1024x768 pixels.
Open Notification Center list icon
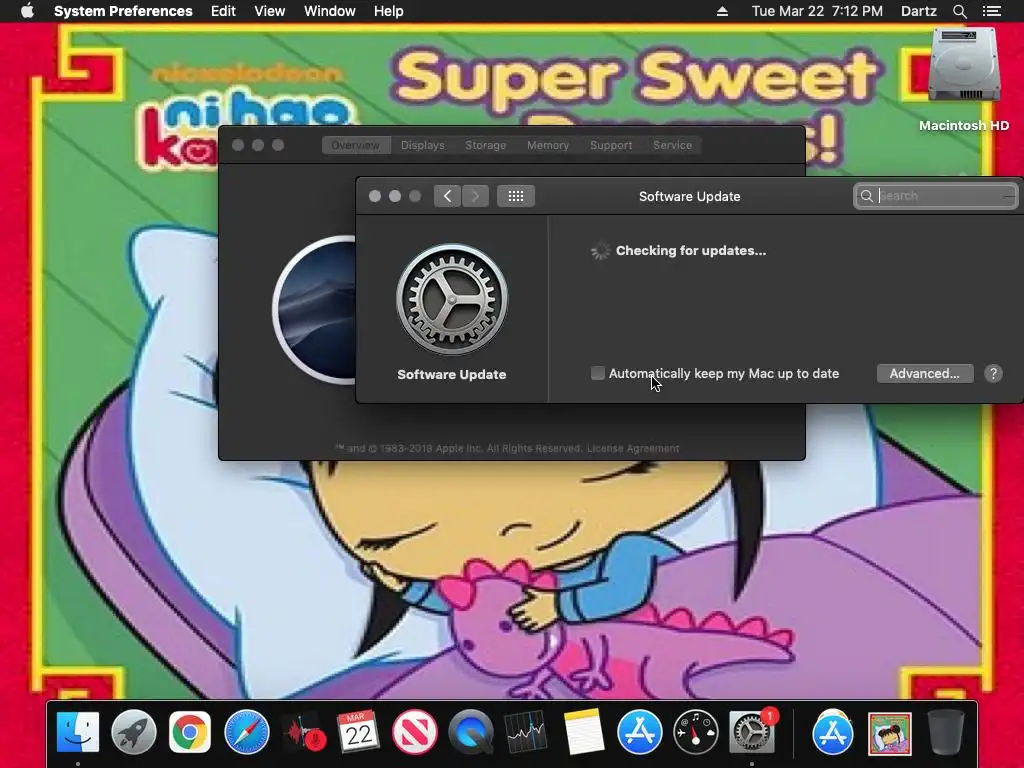click(x=991, y=11)
